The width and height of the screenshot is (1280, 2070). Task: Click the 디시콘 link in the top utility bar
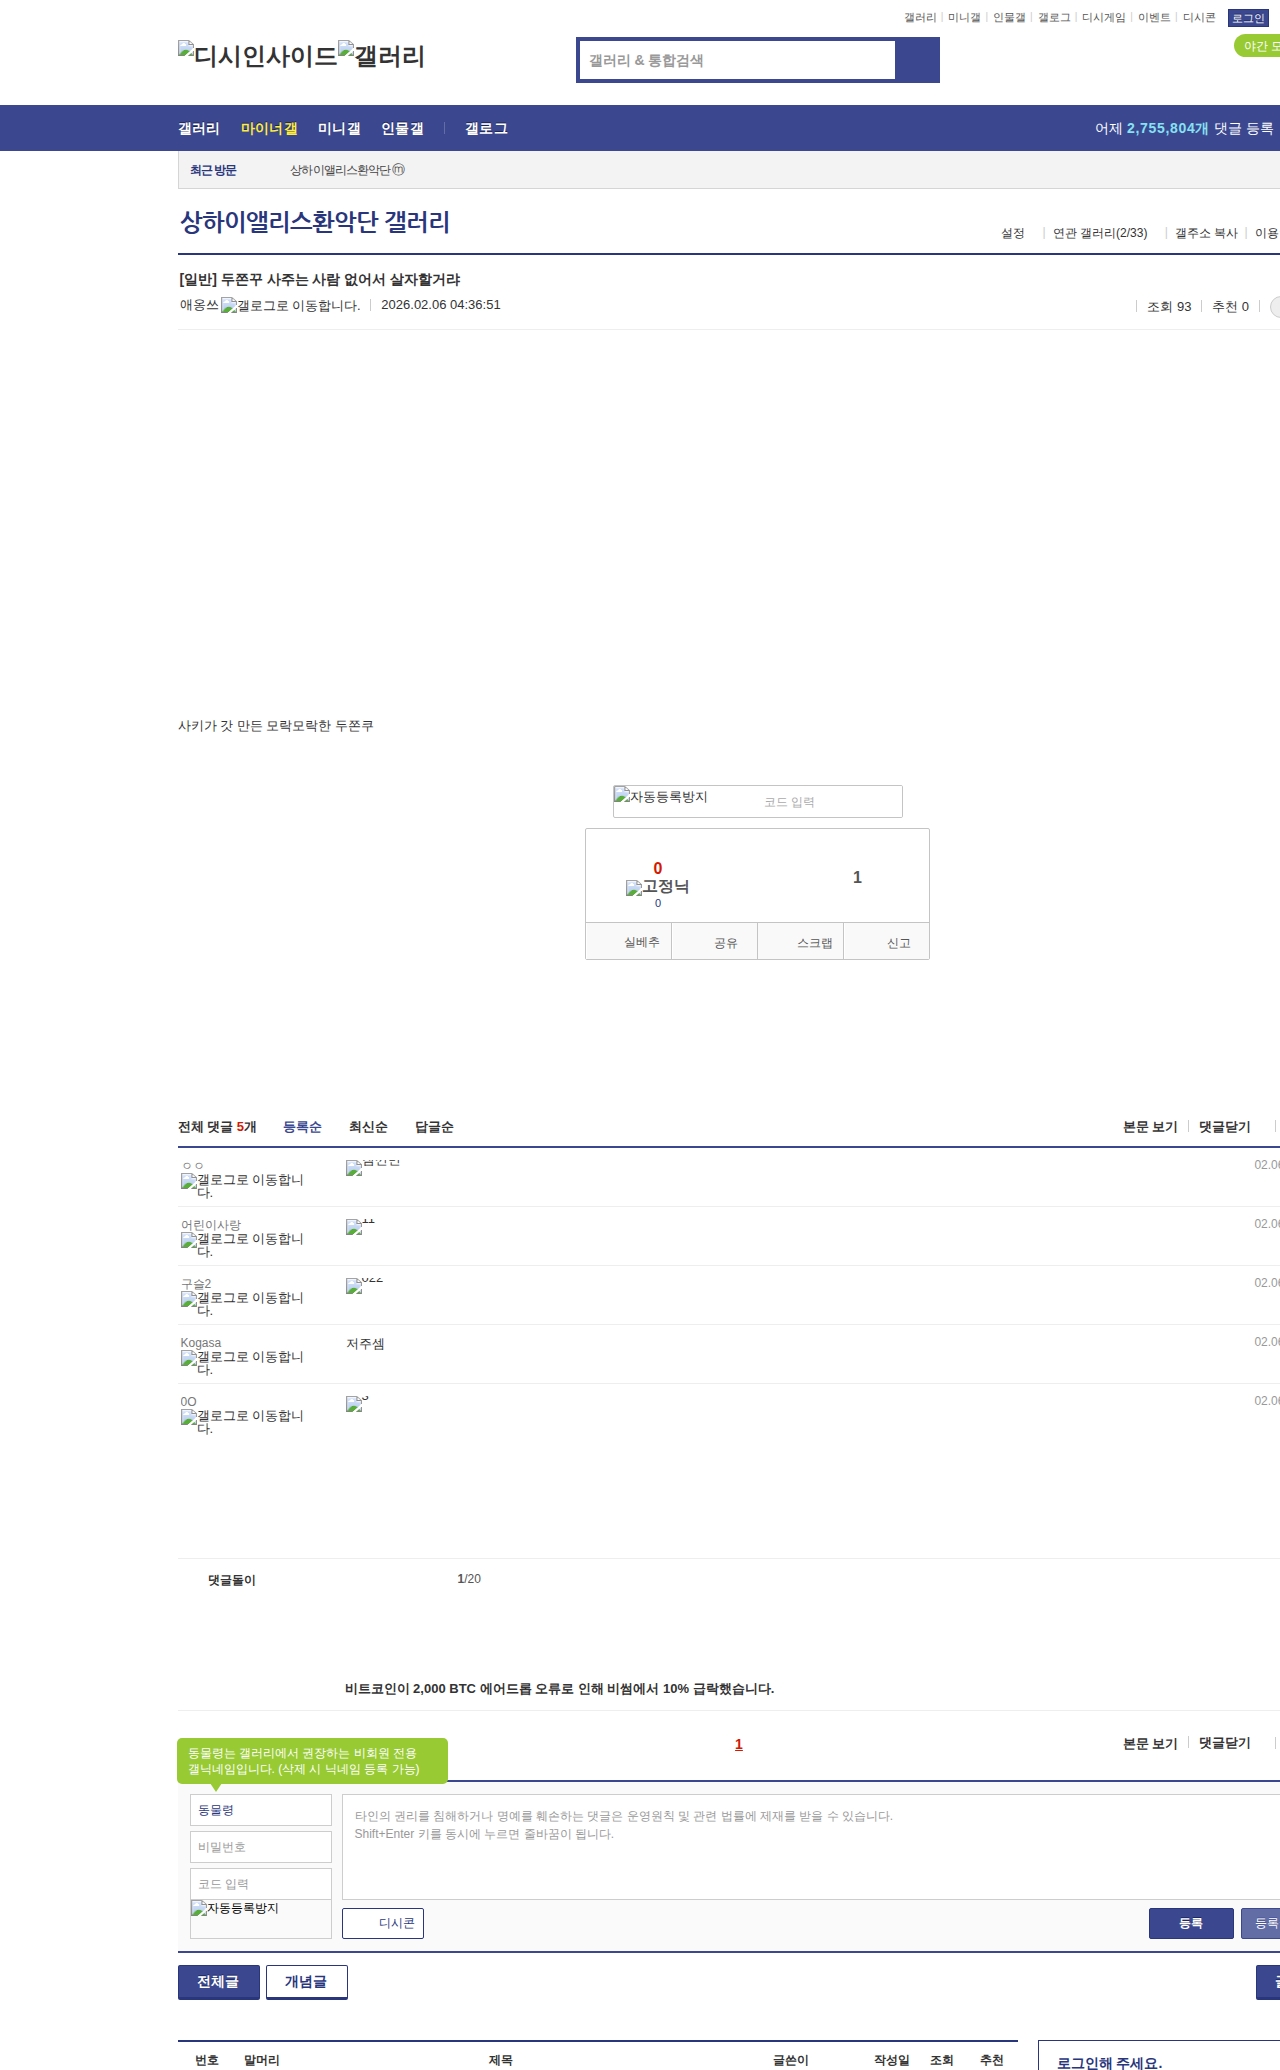pyautogui.click(x=1199, y=18)
